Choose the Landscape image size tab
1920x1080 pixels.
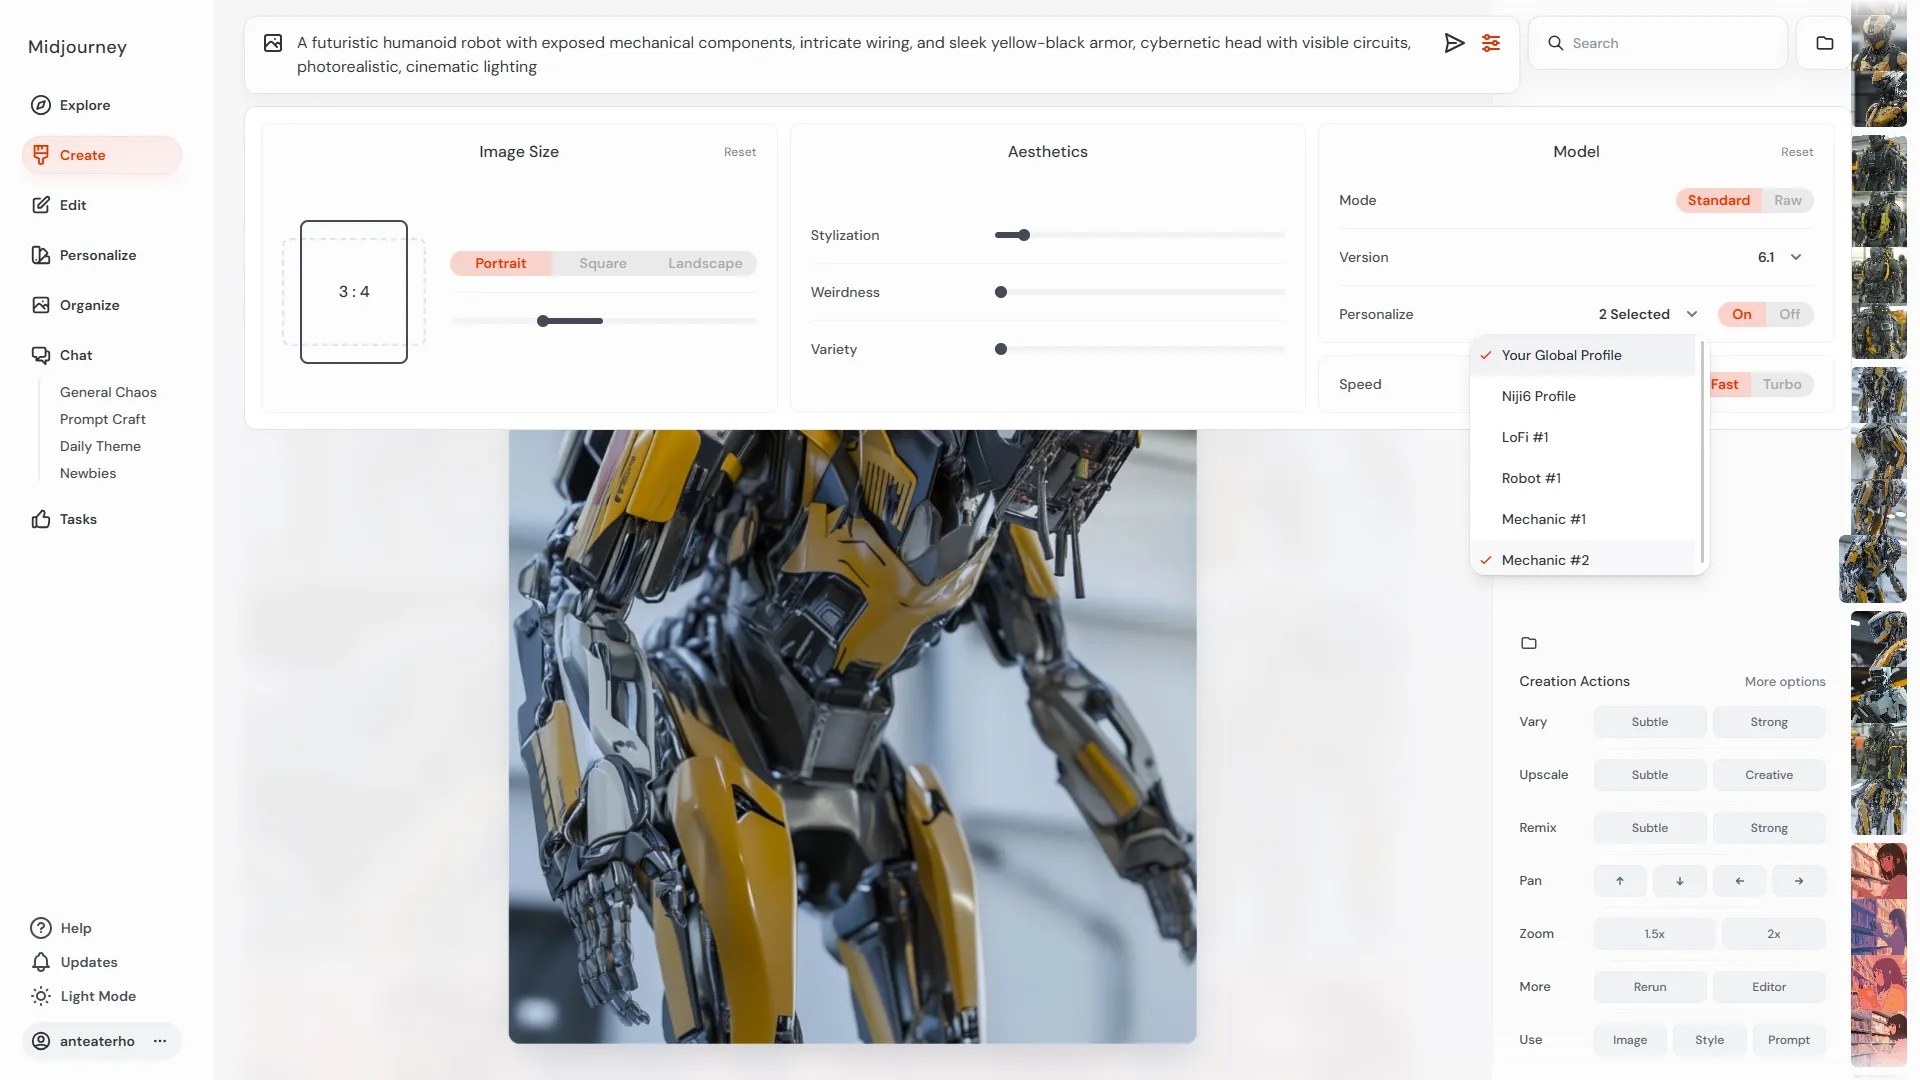click(x=705, y=263)
